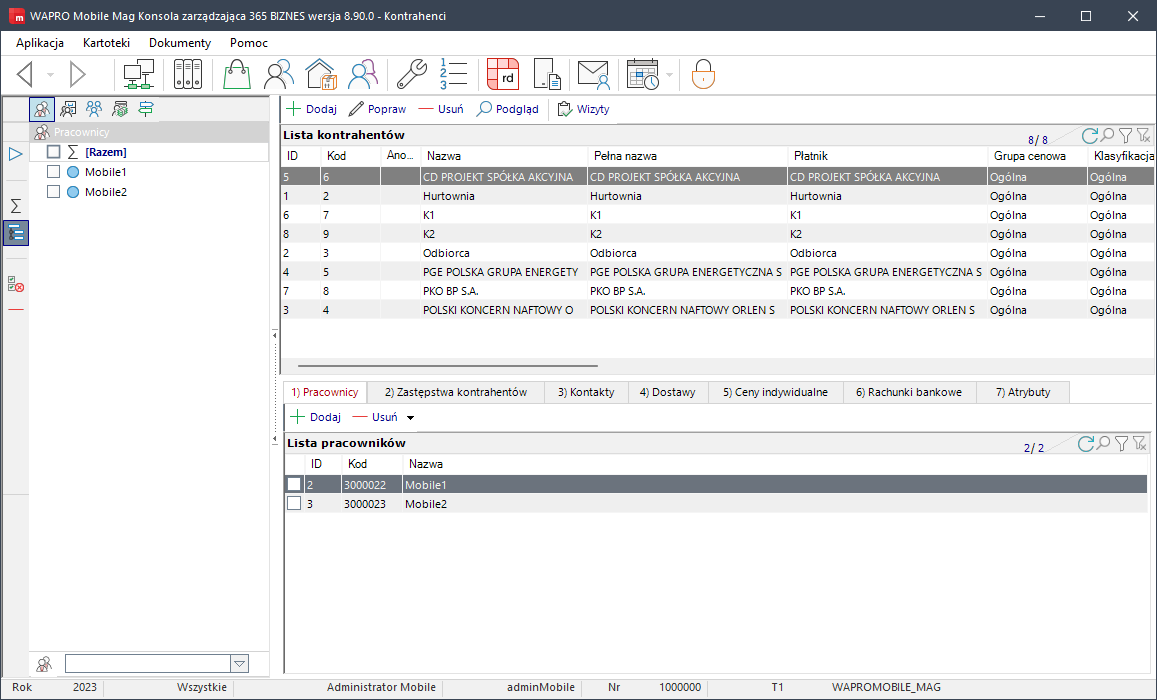Open the network computers icon in main toolbar
Screen dimensions: 1157x700
(x=139, y=74)
